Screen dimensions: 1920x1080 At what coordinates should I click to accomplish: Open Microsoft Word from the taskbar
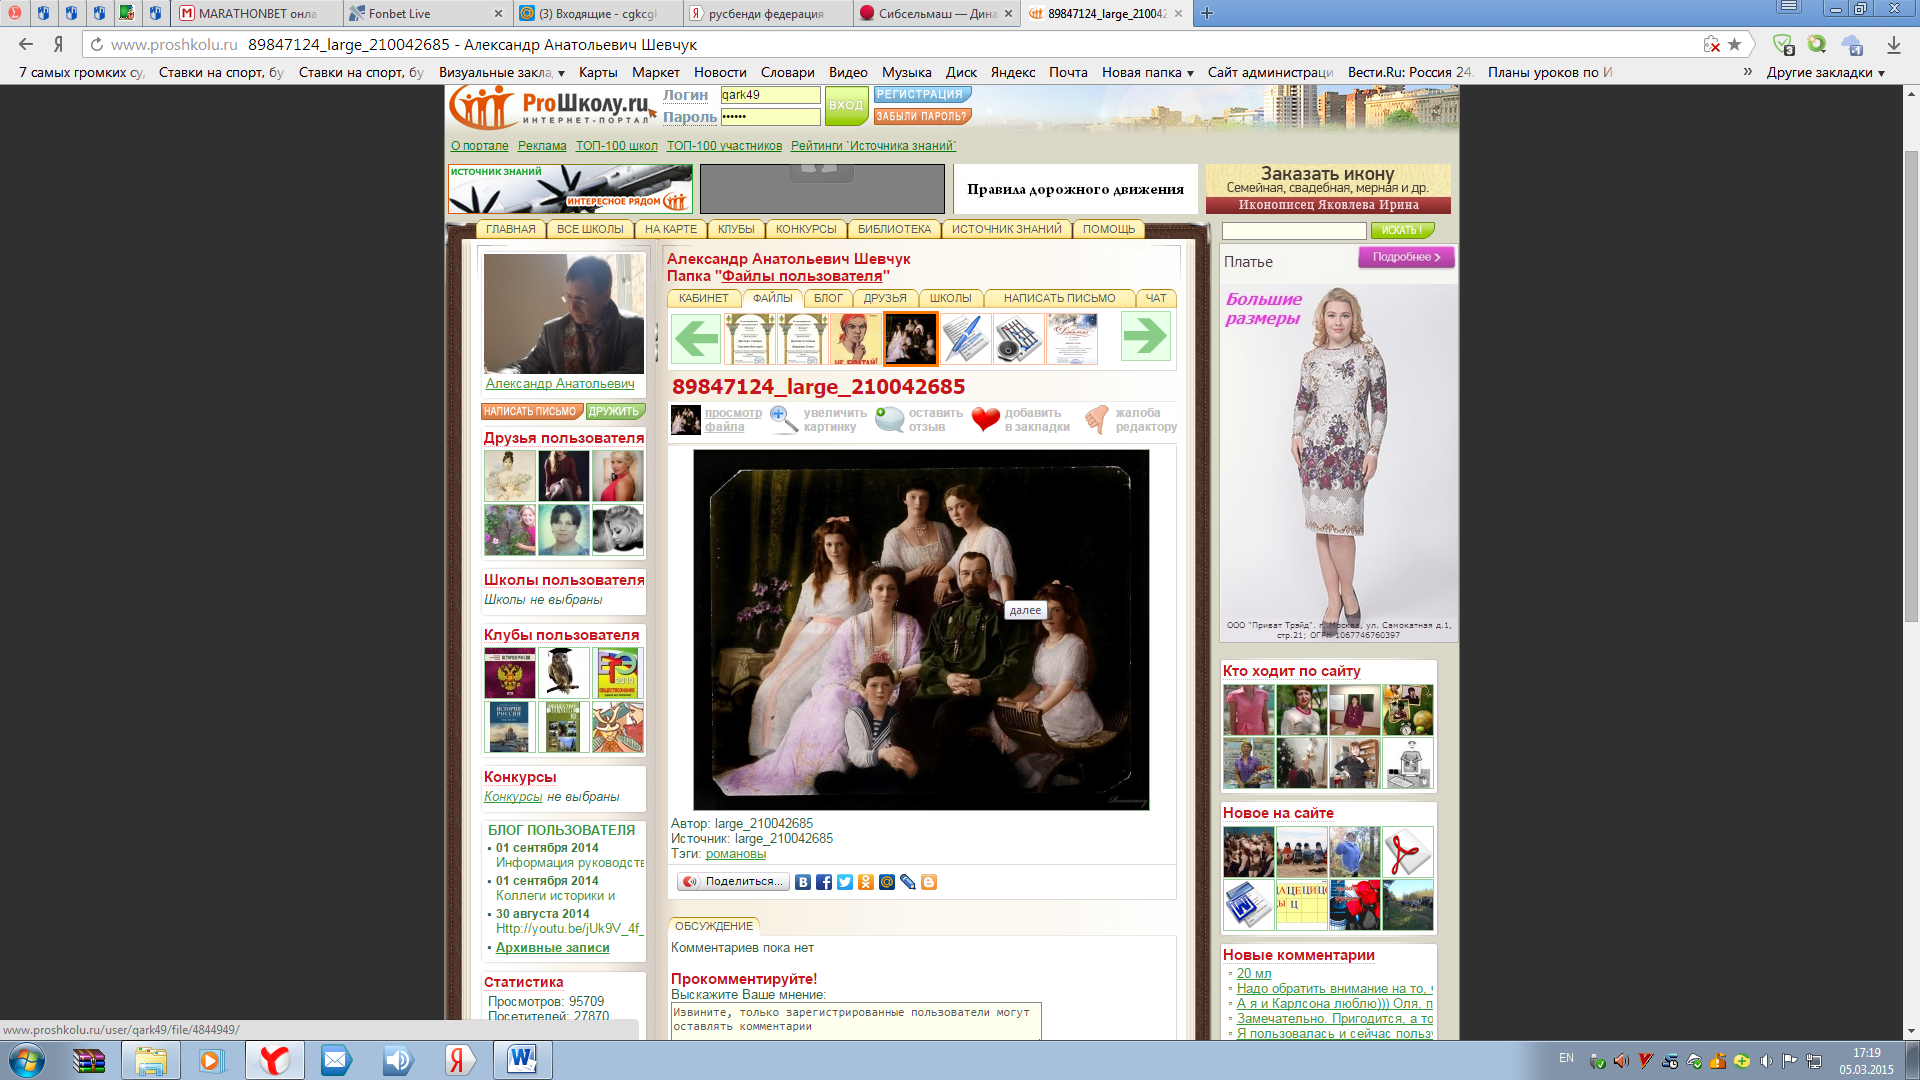(x=522, y=1059)
